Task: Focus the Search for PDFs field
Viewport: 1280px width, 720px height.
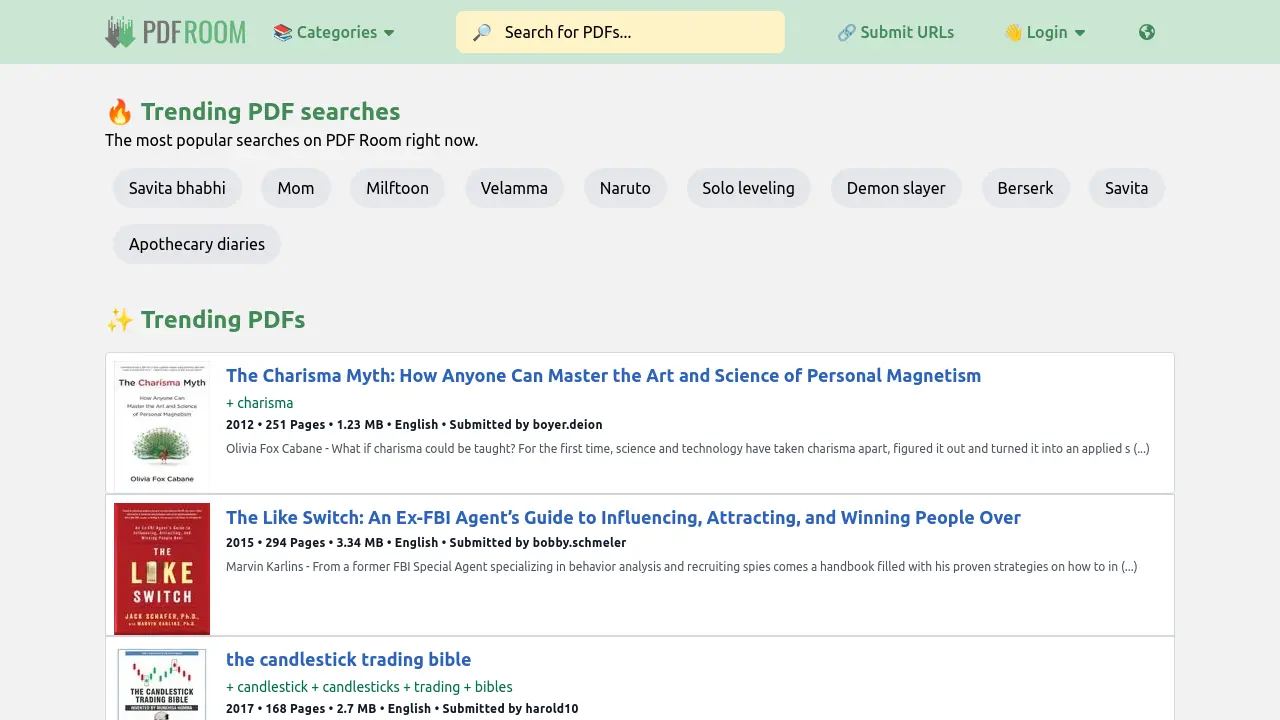Action: tap(620, 32)
